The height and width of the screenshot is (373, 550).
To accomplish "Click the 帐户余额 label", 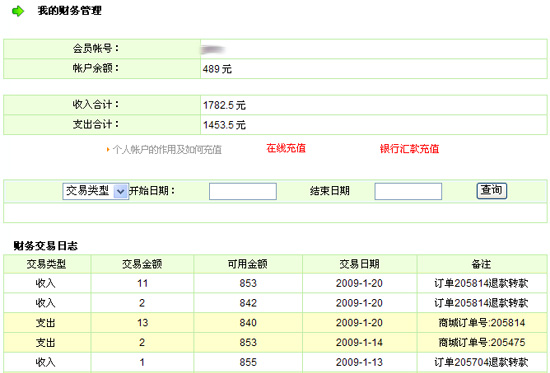I will coord(96,68).
